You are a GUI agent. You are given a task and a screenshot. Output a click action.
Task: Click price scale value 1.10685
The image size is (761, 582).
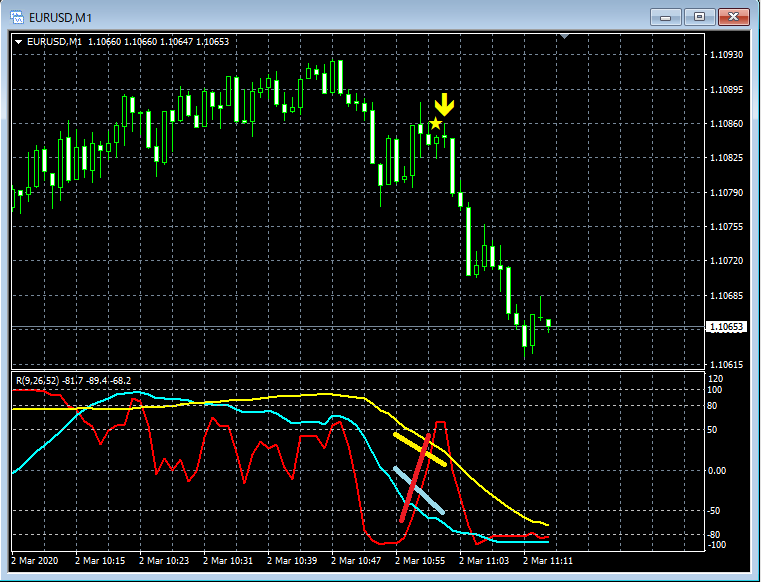pyautogui.click(x=727, y=295)
